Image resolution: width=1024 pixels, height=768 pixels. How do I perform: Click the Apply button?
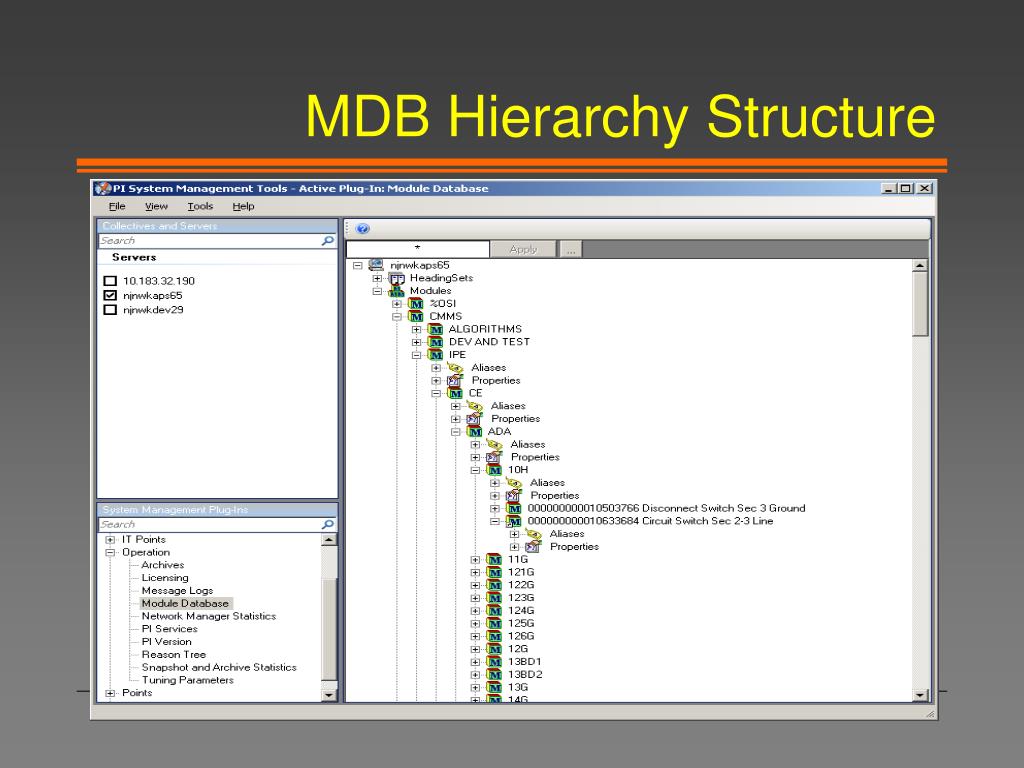coord(523,249)
